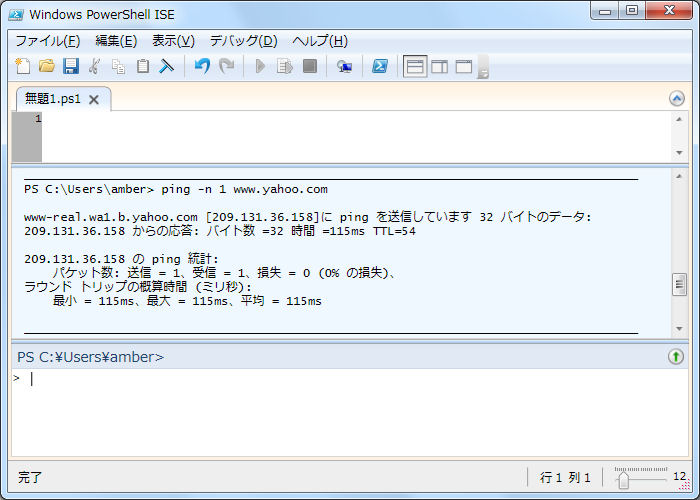Click the green arrow to move the command pane up

click(676, 357)
